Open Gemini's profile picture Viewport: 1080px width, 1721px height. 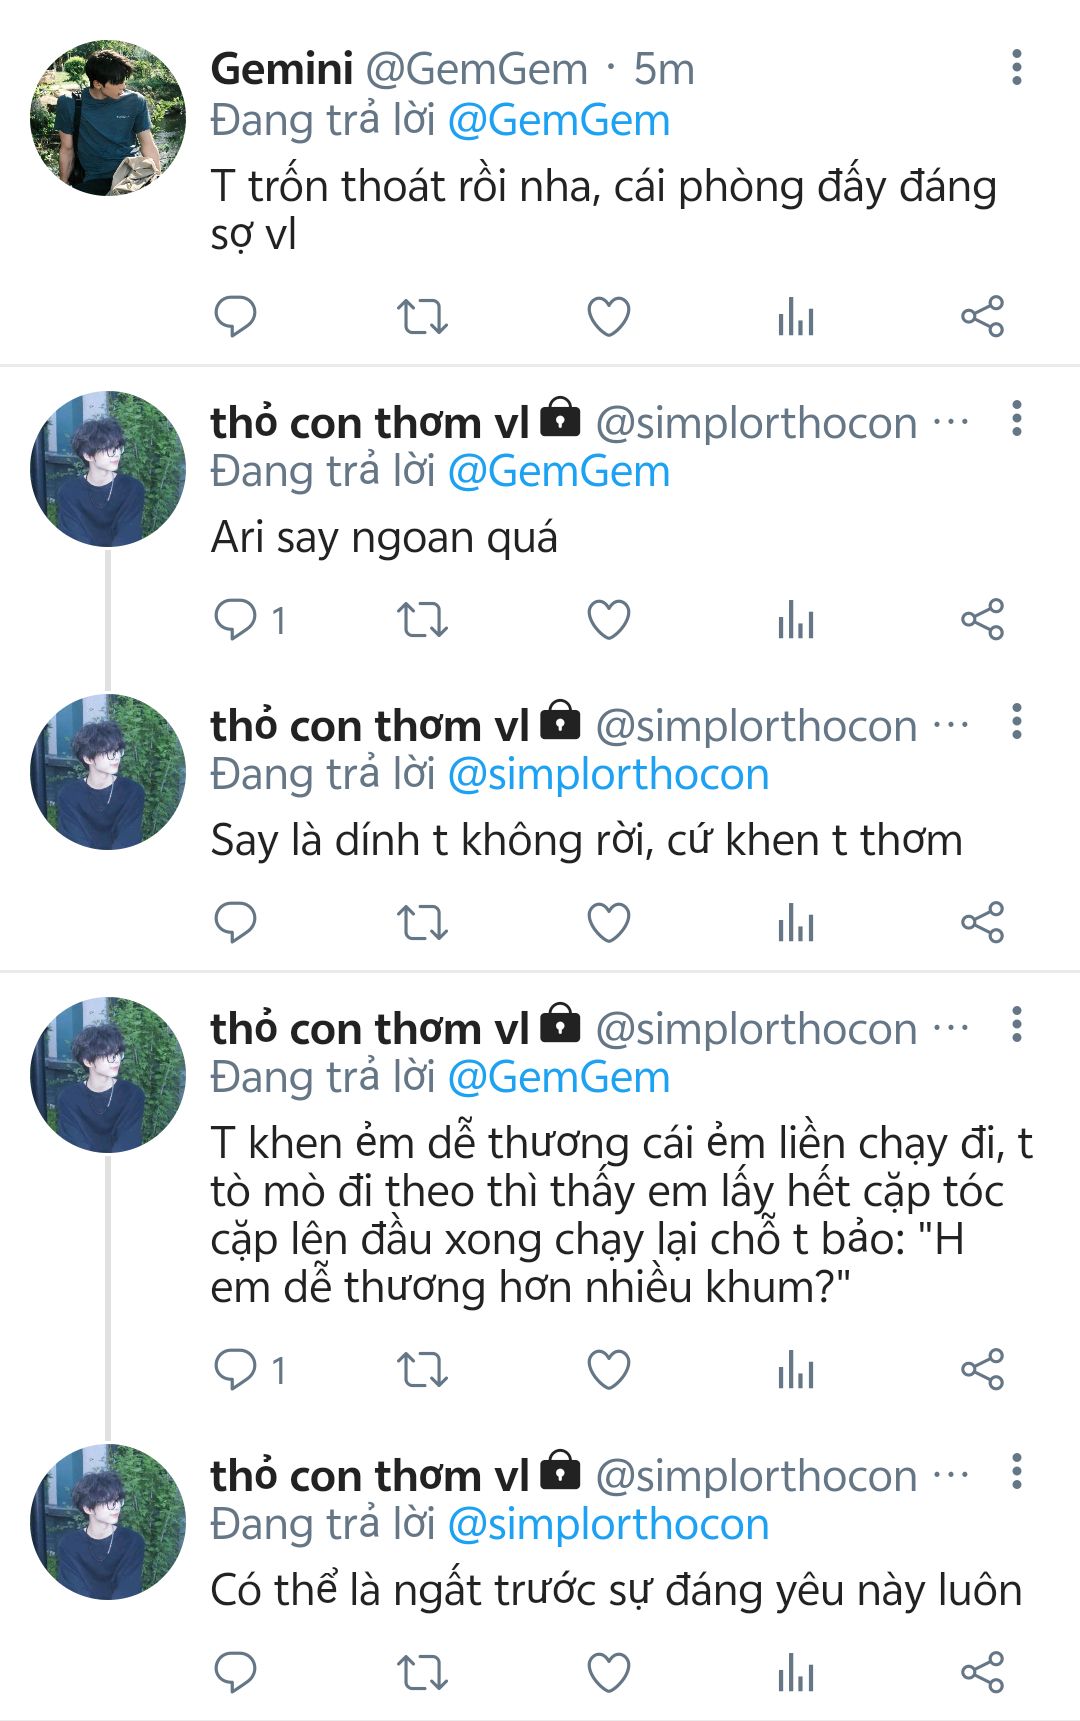[x=108, y=118]
